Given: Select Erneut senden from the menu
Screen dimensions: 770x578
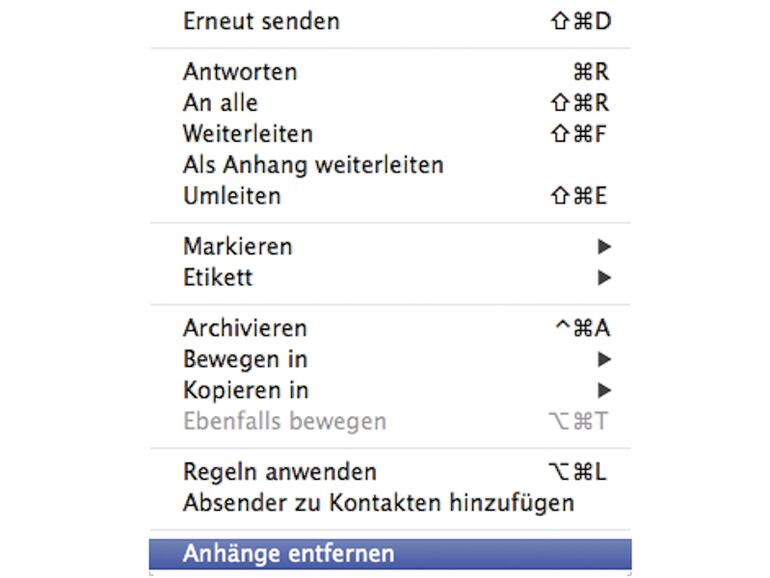Looking at the screenshot, I should point(261,21).
